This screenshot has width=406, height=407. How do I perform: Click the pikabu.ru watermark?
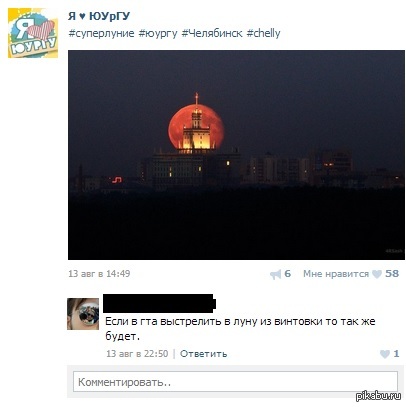point(378,396)
